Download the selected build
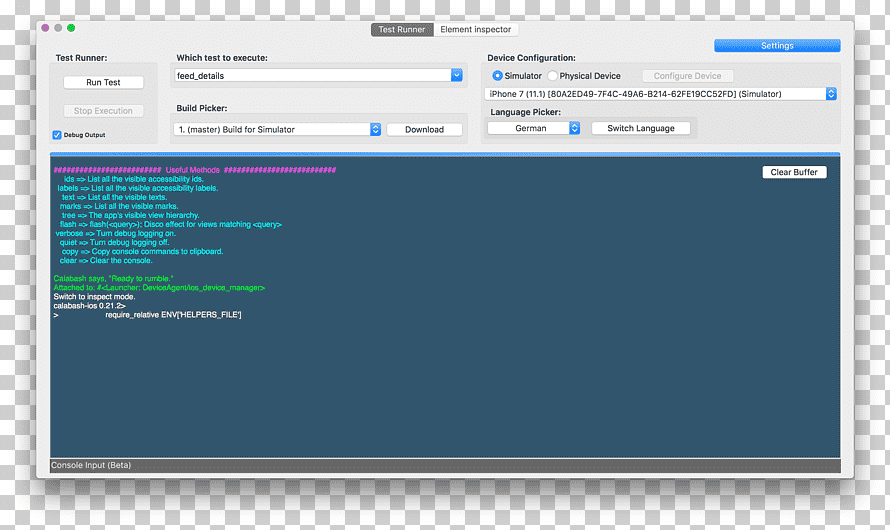This screenshot has width=890, height=530. 424,129
